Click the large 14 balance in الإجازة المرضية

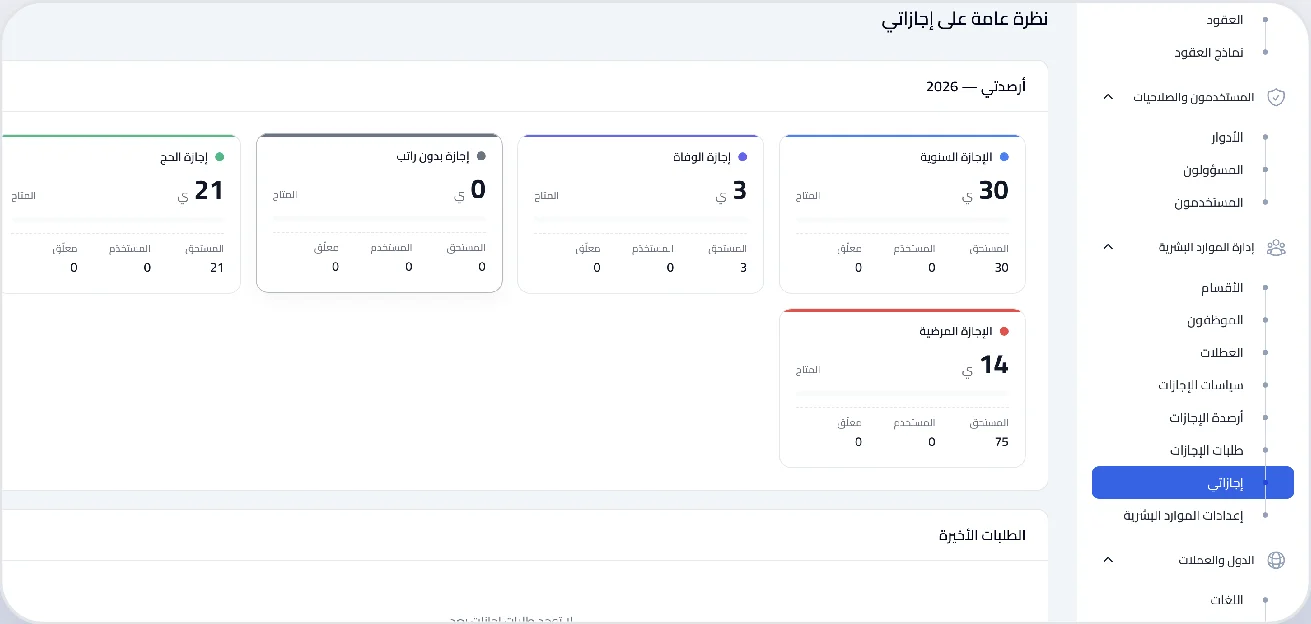point(994,365)
